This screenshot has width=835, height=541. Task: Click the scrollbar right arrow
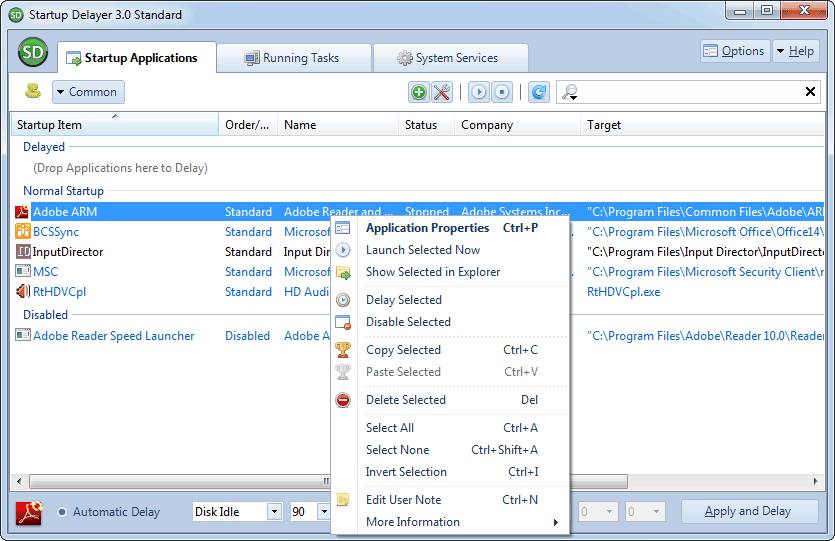coord(815,481)
